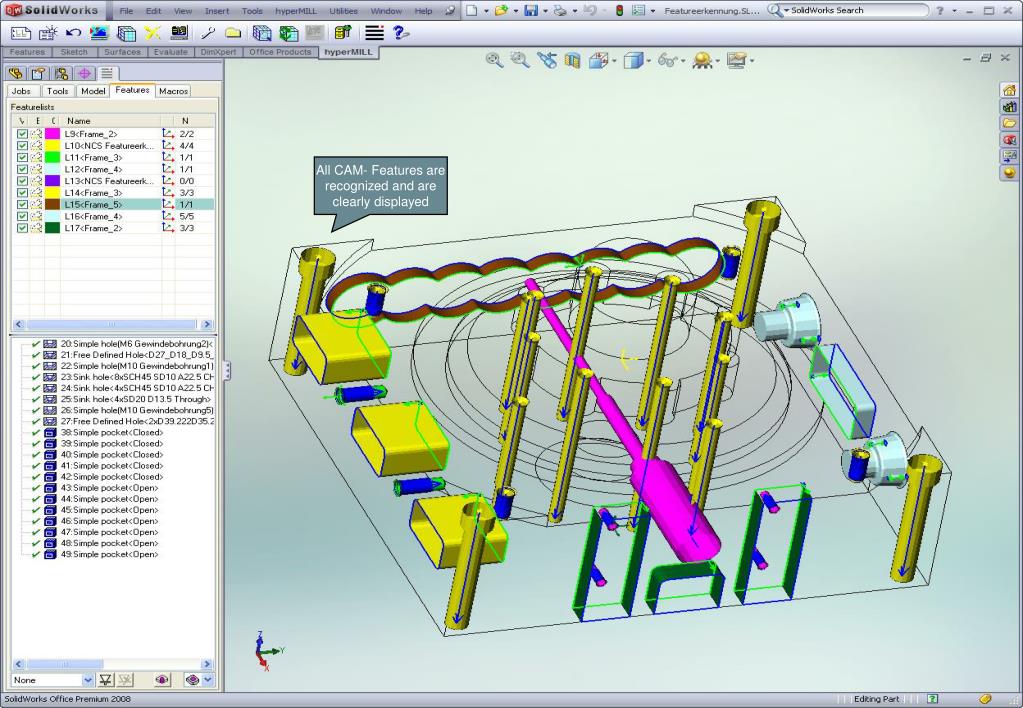The width and height of the screenshot is (1023, 708).
Task: Select feature 25:Sink hole<4xSD20 D13.5 Through>
Action: (x=136, y=399)
